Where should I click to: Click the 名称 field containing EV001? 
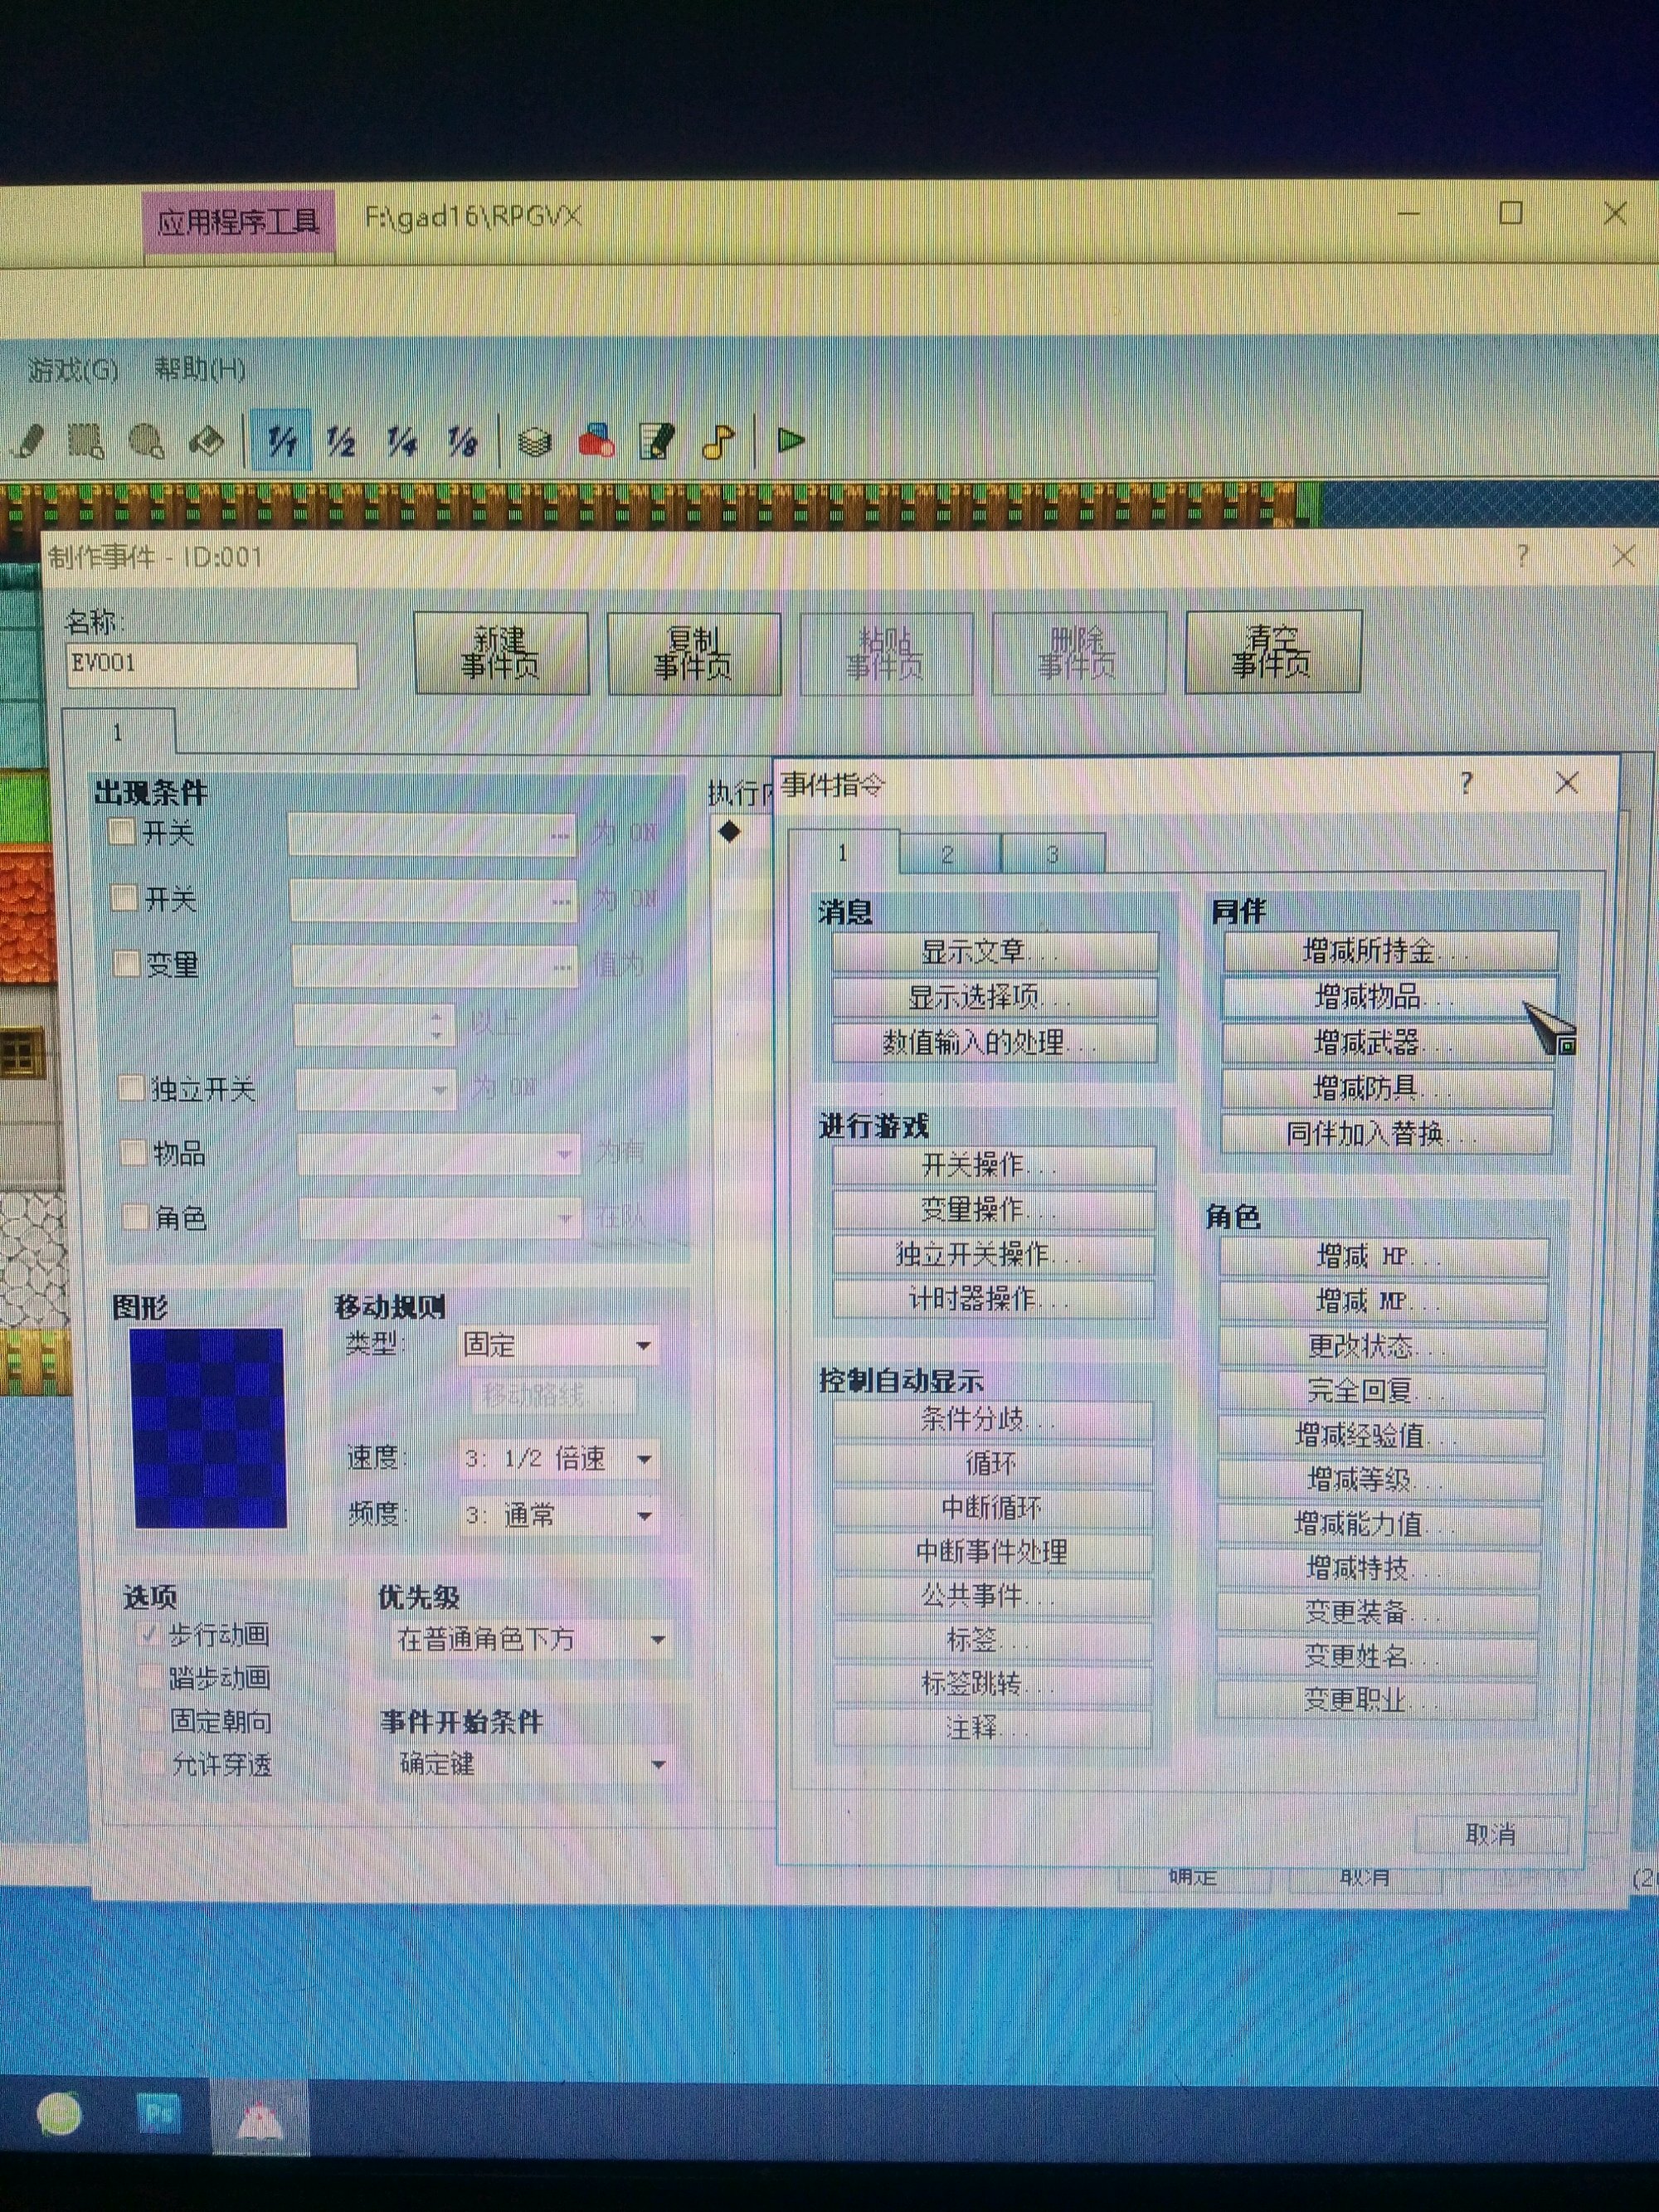211,665
